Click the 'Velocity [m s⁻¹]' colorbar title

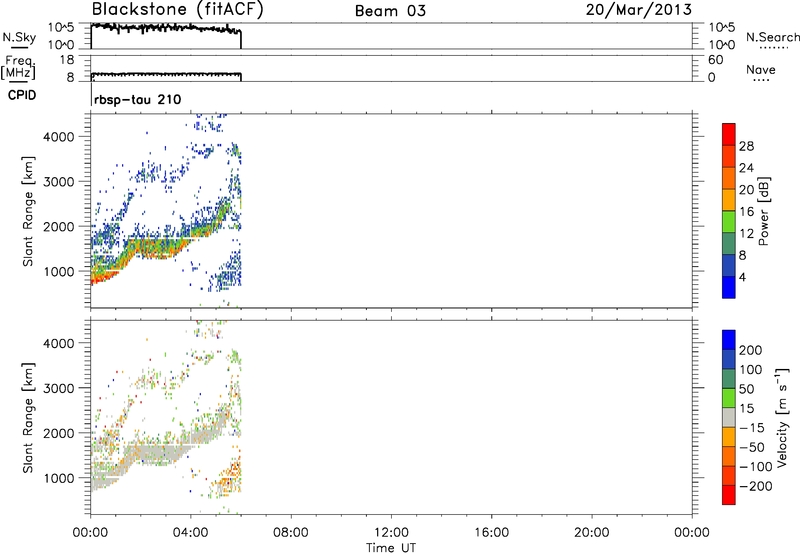pos(782,417)
